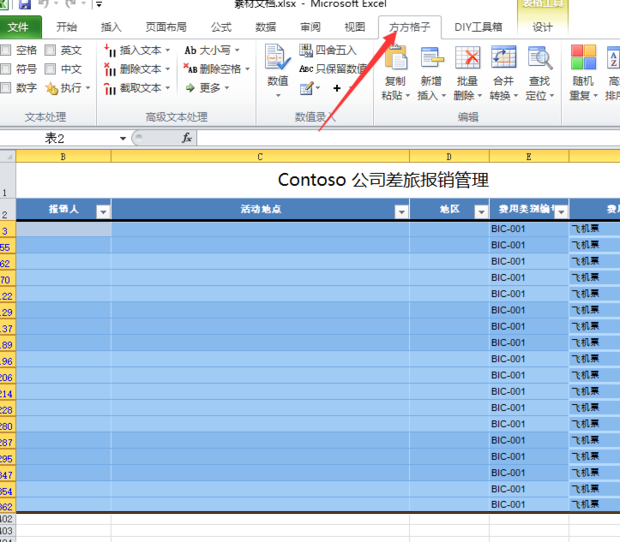Select column E header
The width and height of the screenshot is (620, 542).
[x=529, y=157]
